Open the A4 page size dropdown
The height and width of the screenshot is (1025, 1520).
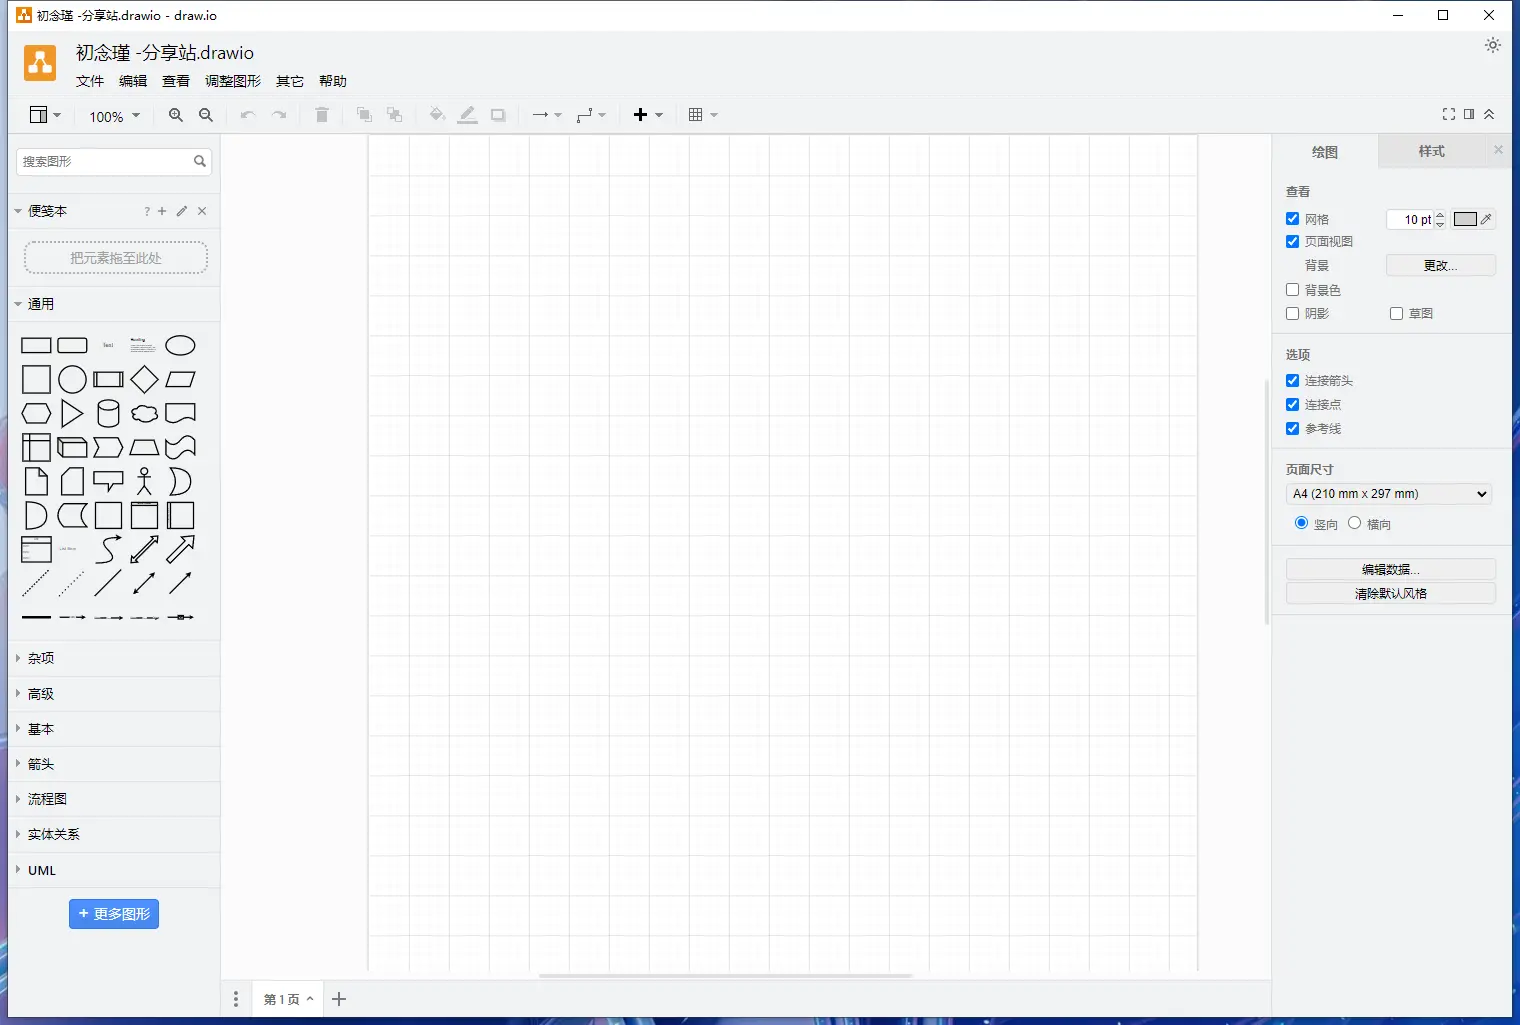(1389, 494)
